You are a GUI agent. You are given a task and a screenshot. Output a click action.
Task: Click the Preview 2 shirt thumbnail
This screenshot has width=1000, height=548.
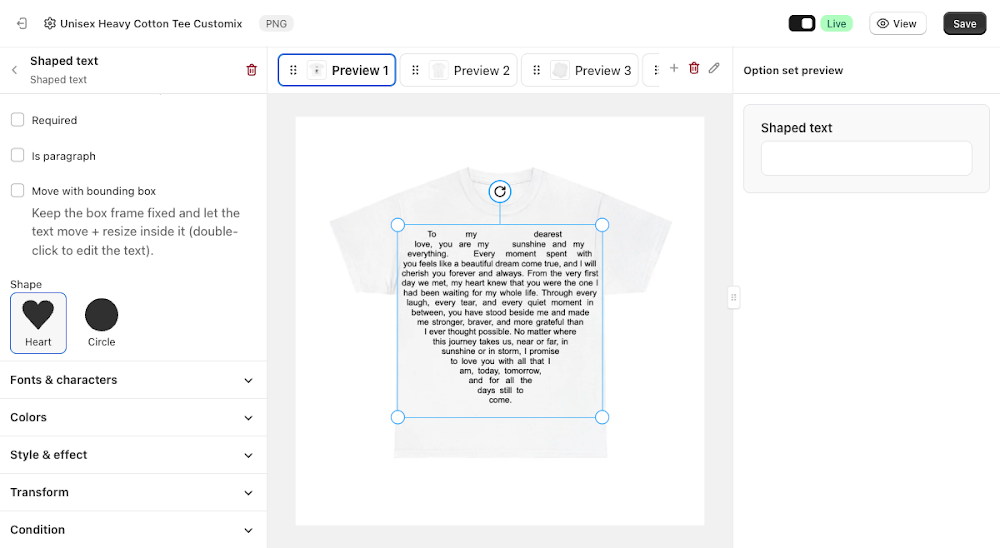(x=438, y=70)
